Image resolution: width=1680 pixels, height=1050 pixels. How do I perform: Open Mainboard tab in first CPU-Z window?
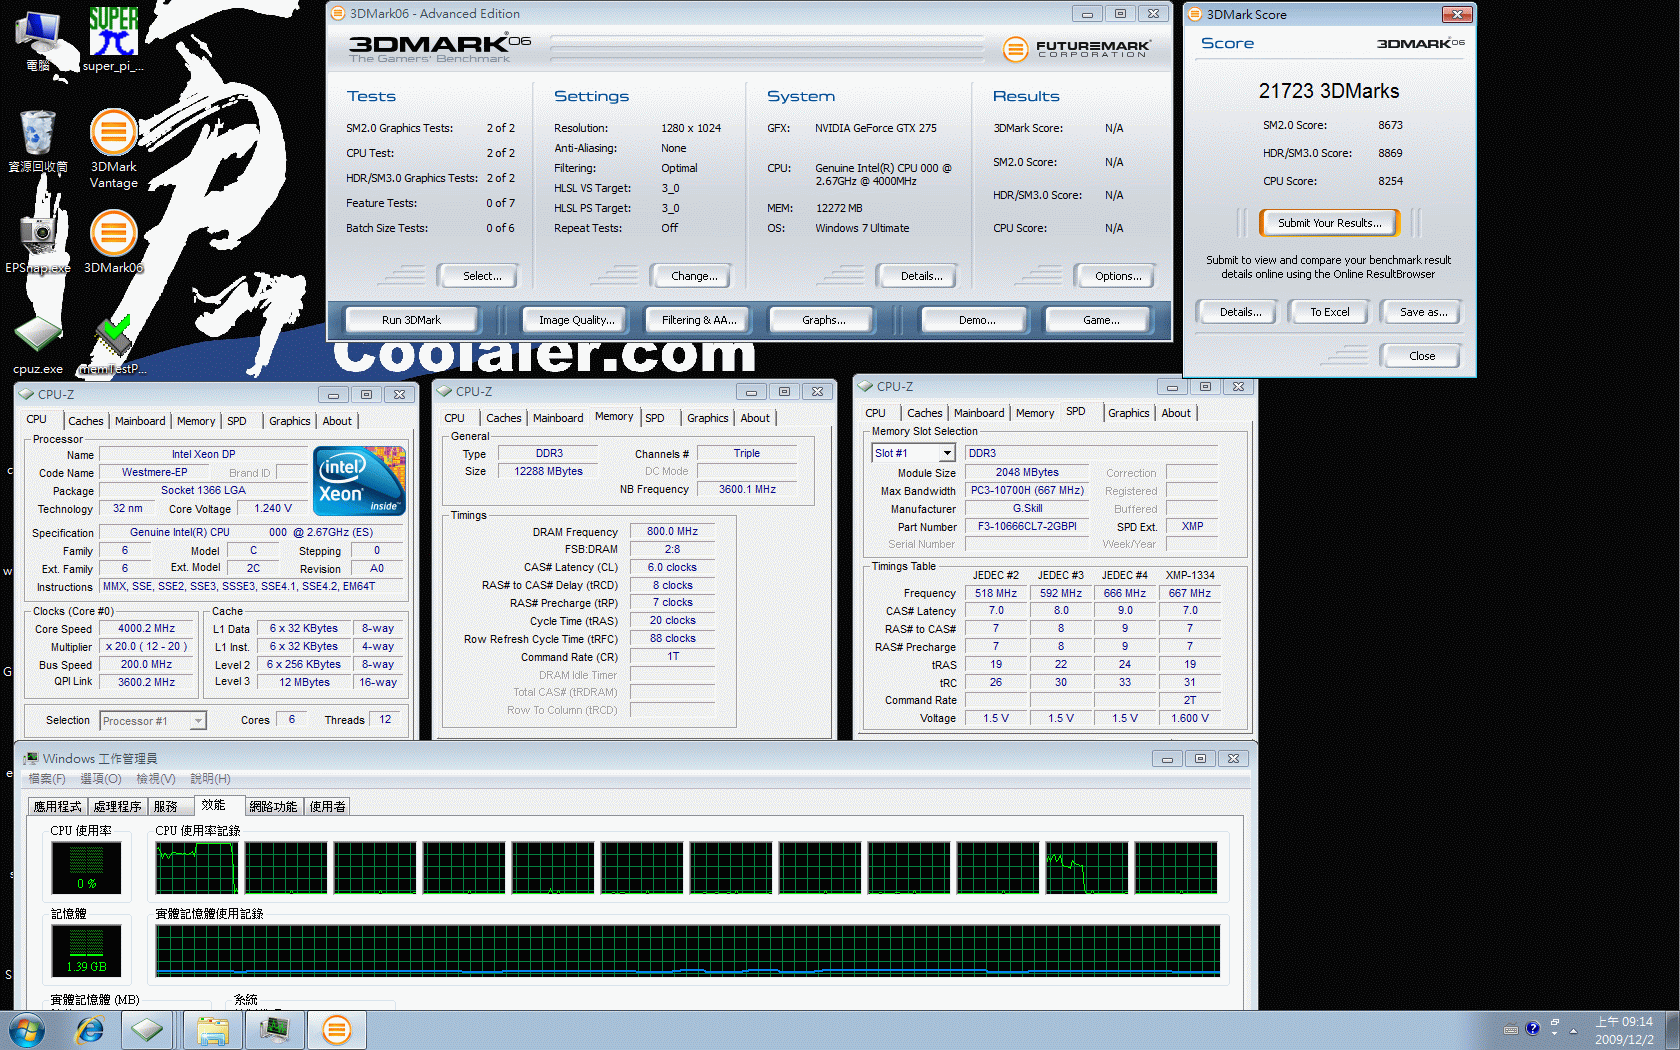[140, 421]
